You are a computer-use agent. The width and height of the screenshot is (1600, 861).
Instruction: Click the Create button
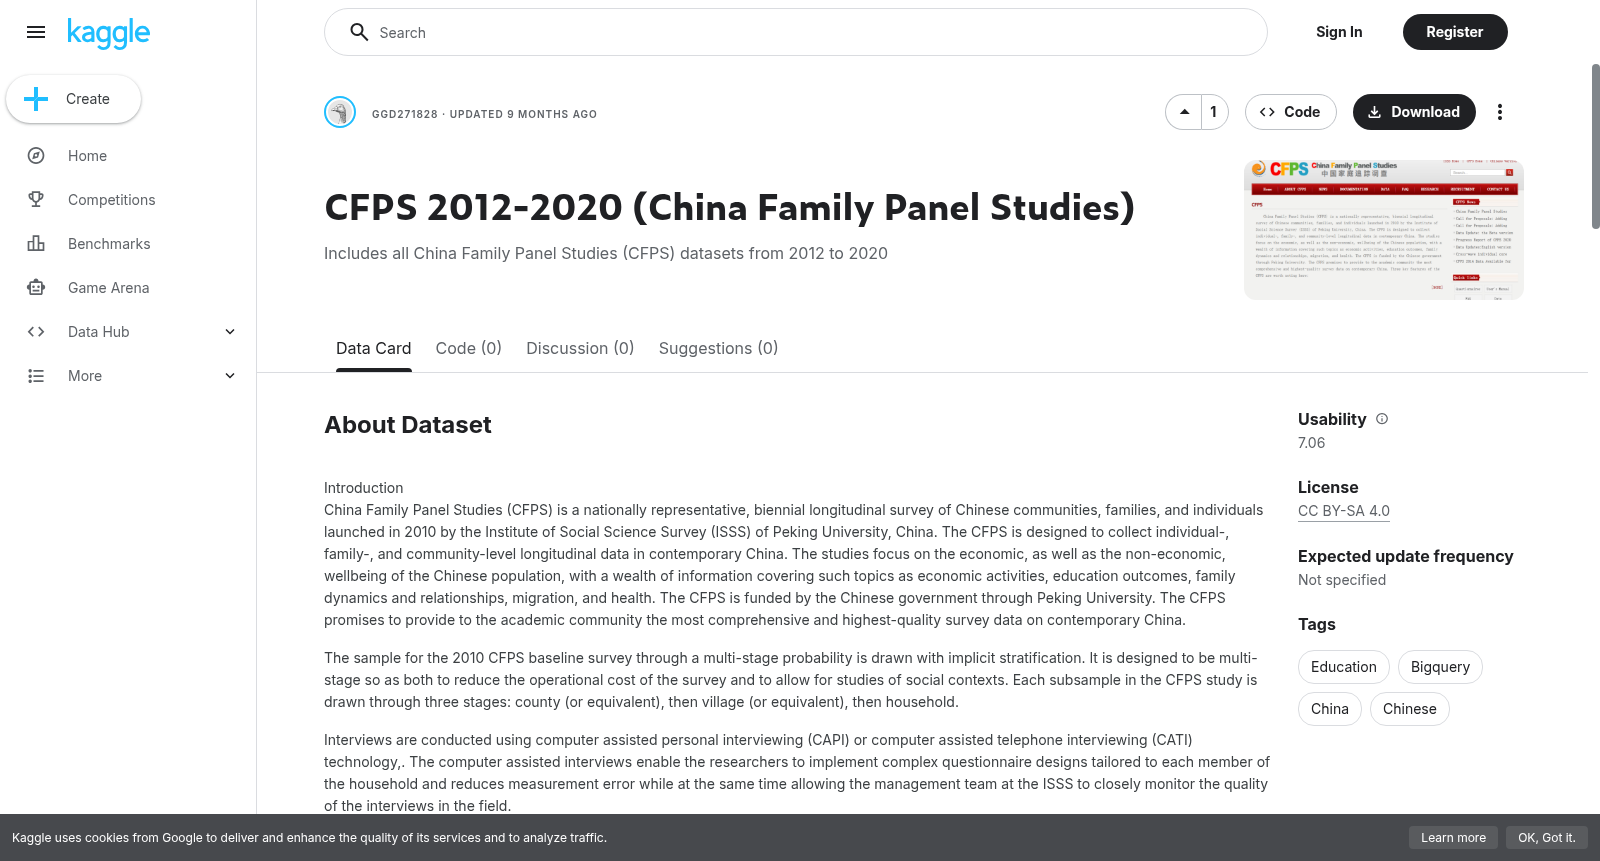point(73,99)
